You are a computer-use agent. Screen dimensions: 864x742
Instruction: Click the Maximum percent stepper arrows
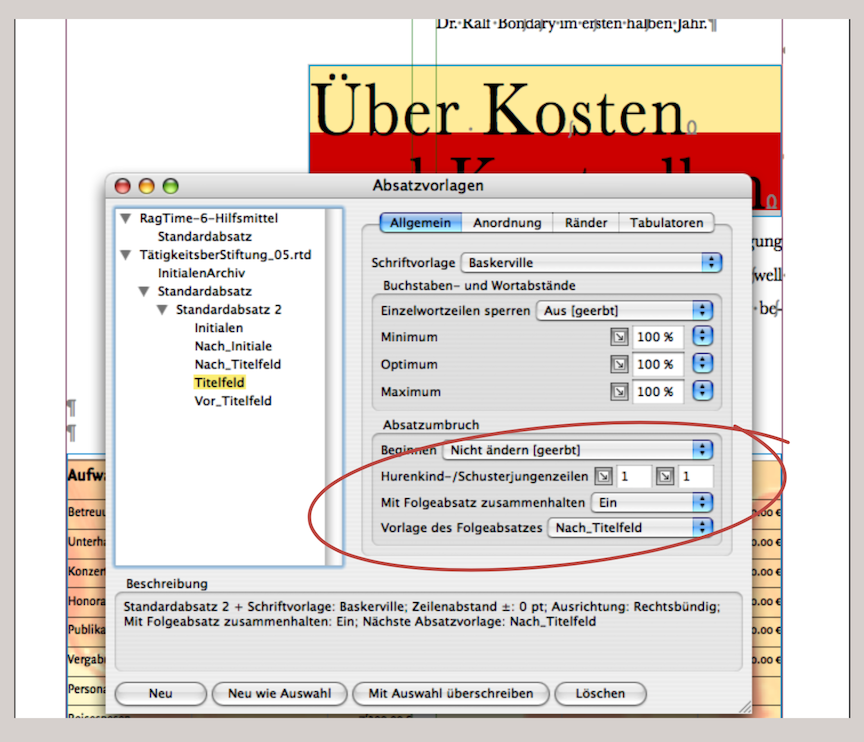(x=703, y=391)
